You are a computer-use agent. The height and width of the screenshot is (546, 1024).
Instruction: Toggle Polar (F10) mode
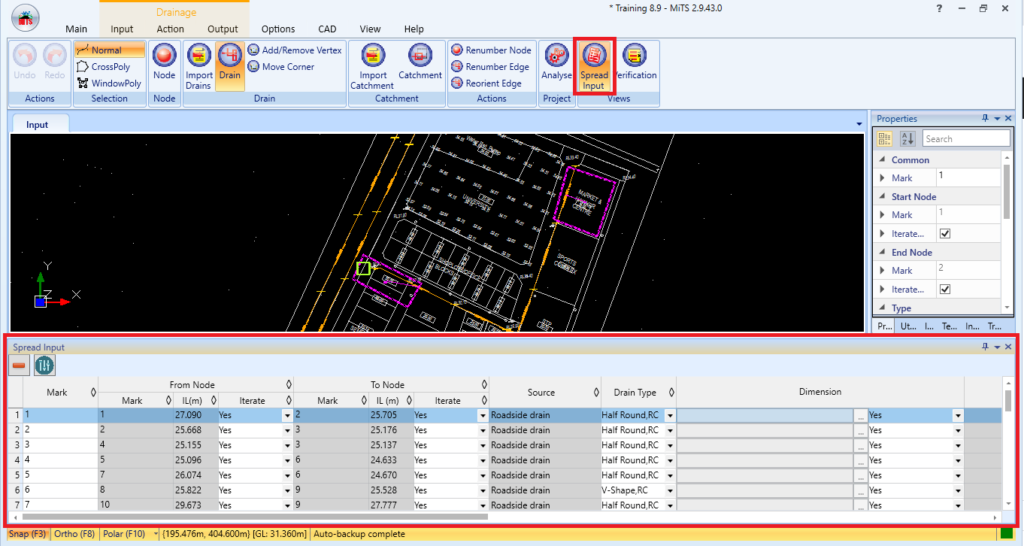(x=124, y=534)
